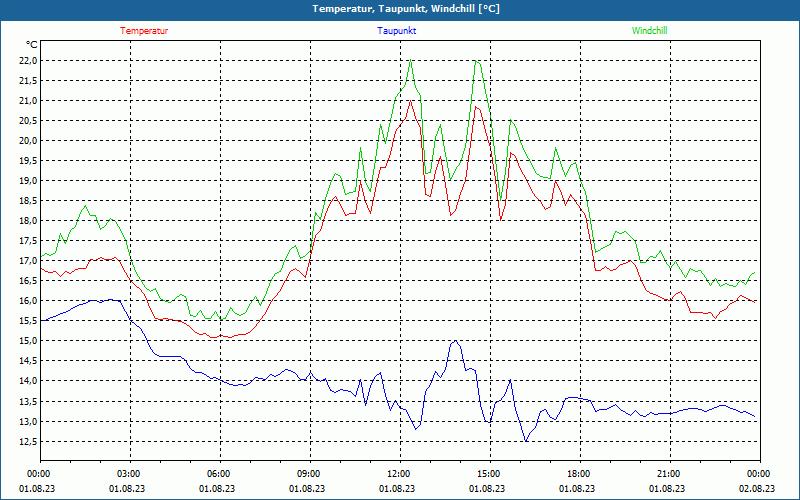Click the 15,0 value on the y-axis

pos(27,341)
